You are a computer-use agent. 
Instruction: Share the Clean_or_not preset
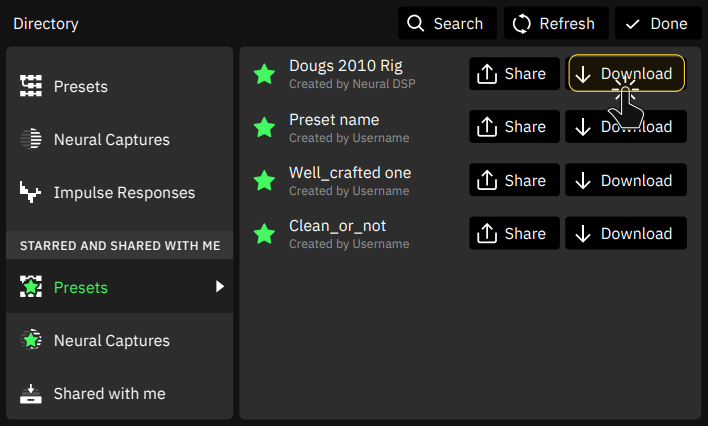pyautogui.click(x=514, y=233)
